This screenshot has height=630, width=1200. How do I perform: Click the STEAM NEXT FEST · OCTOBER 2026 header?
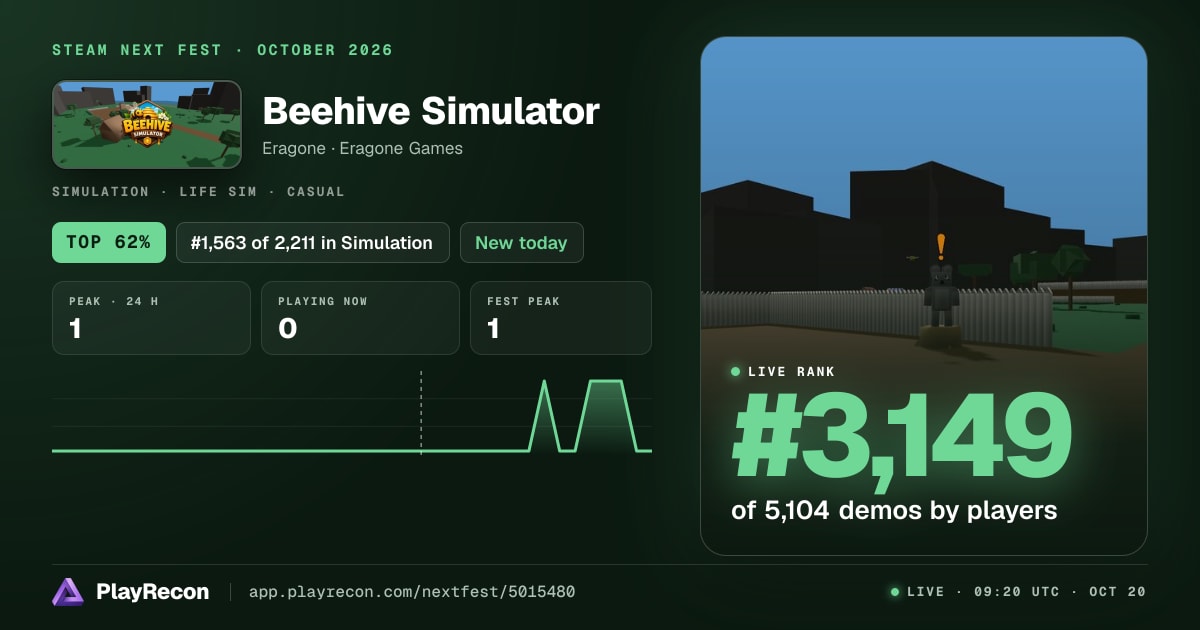pyautogui.click(x=223, y=50)
